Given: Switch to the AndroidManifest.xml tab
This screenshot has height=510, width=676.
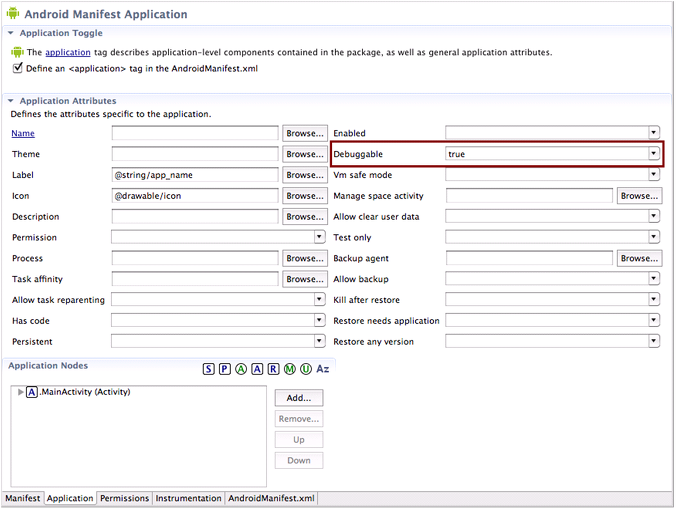Looking at the screenshot, I should point(271,499).
